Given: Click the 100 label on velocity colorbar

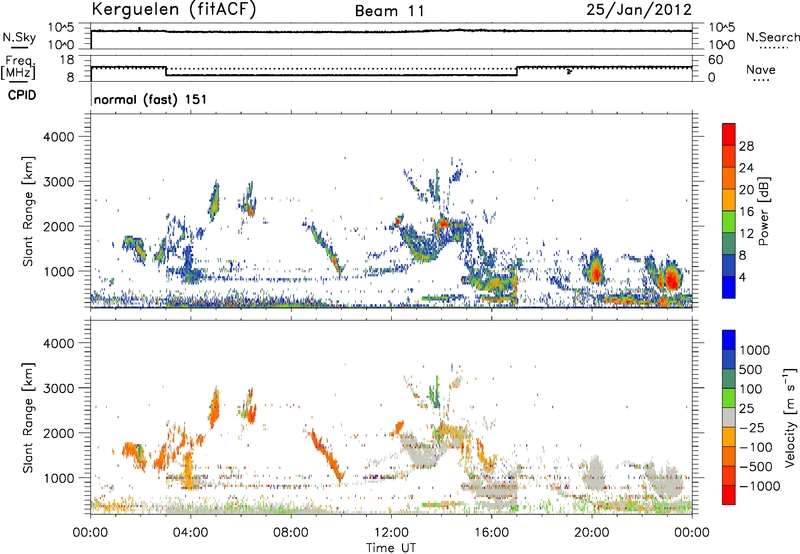Looking at the screenshot, I should coord(750,389).
